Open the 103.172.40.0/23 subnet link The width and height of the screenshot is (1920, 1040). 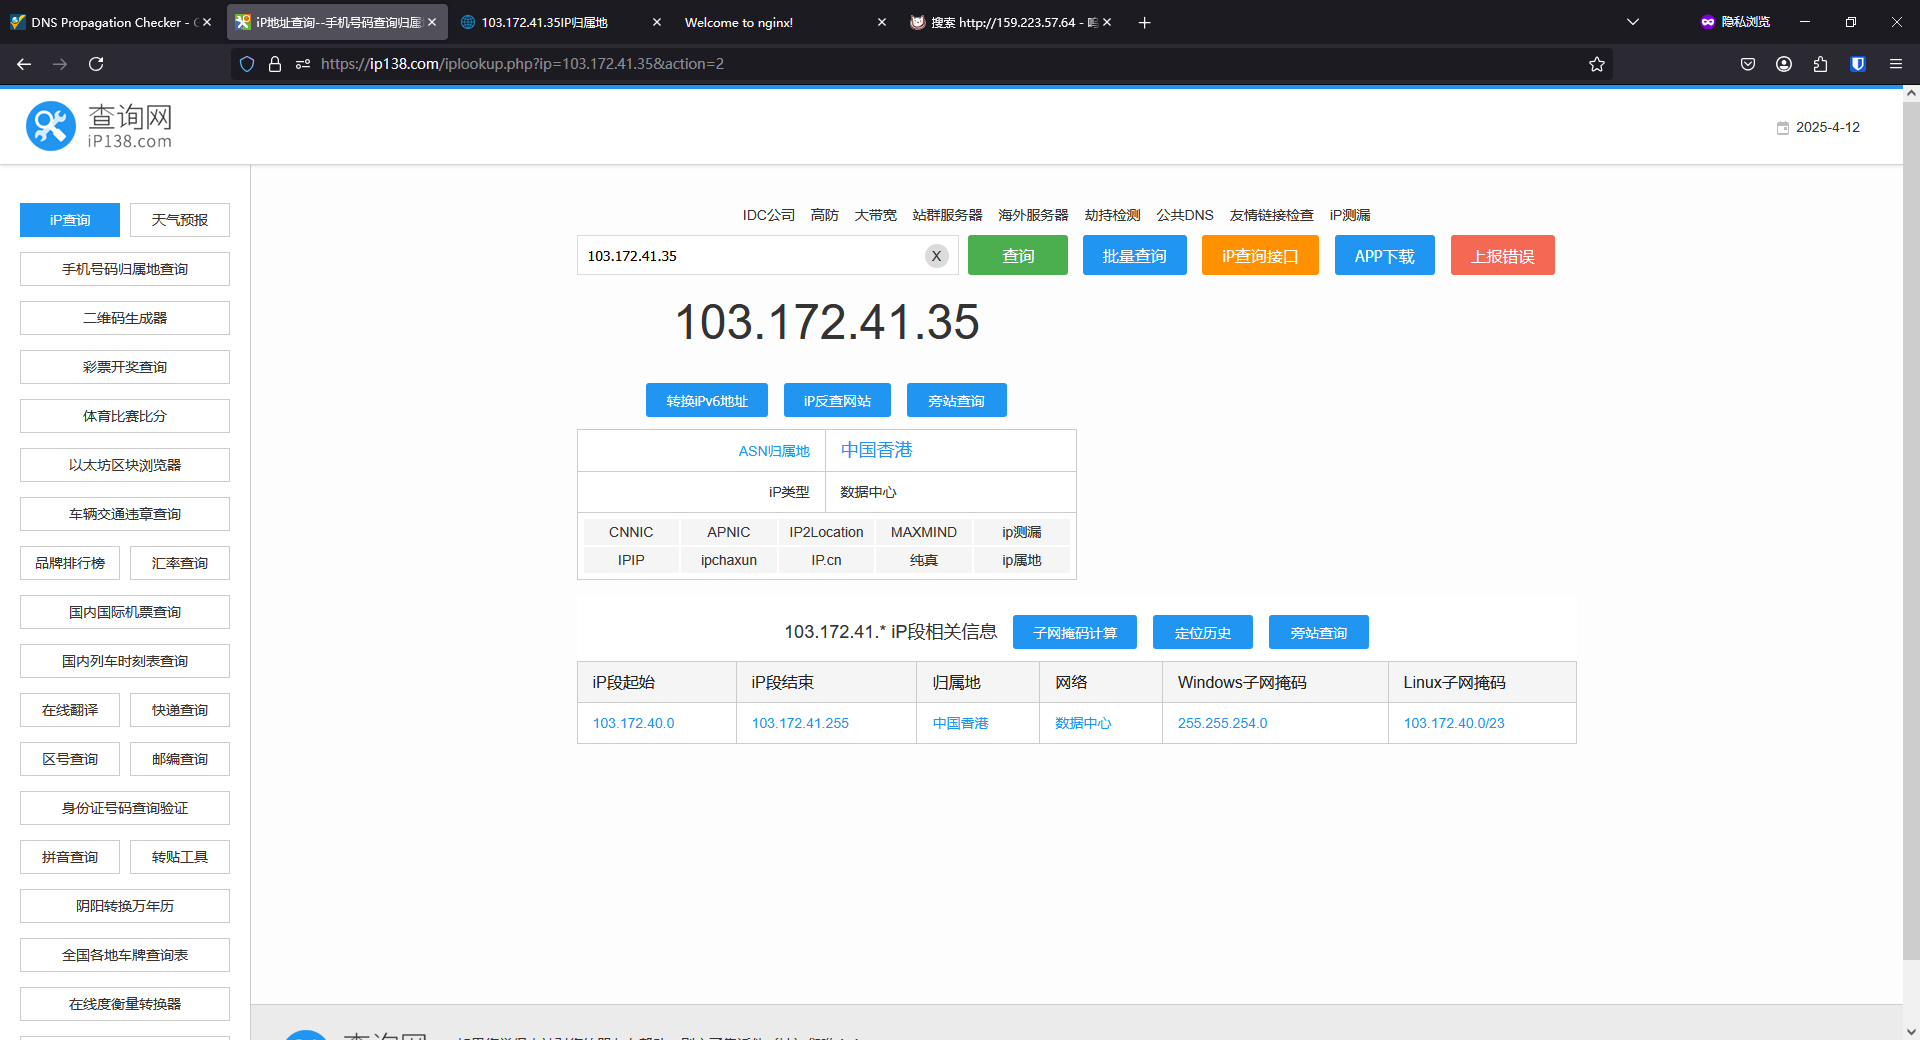tap(1453, 723)
